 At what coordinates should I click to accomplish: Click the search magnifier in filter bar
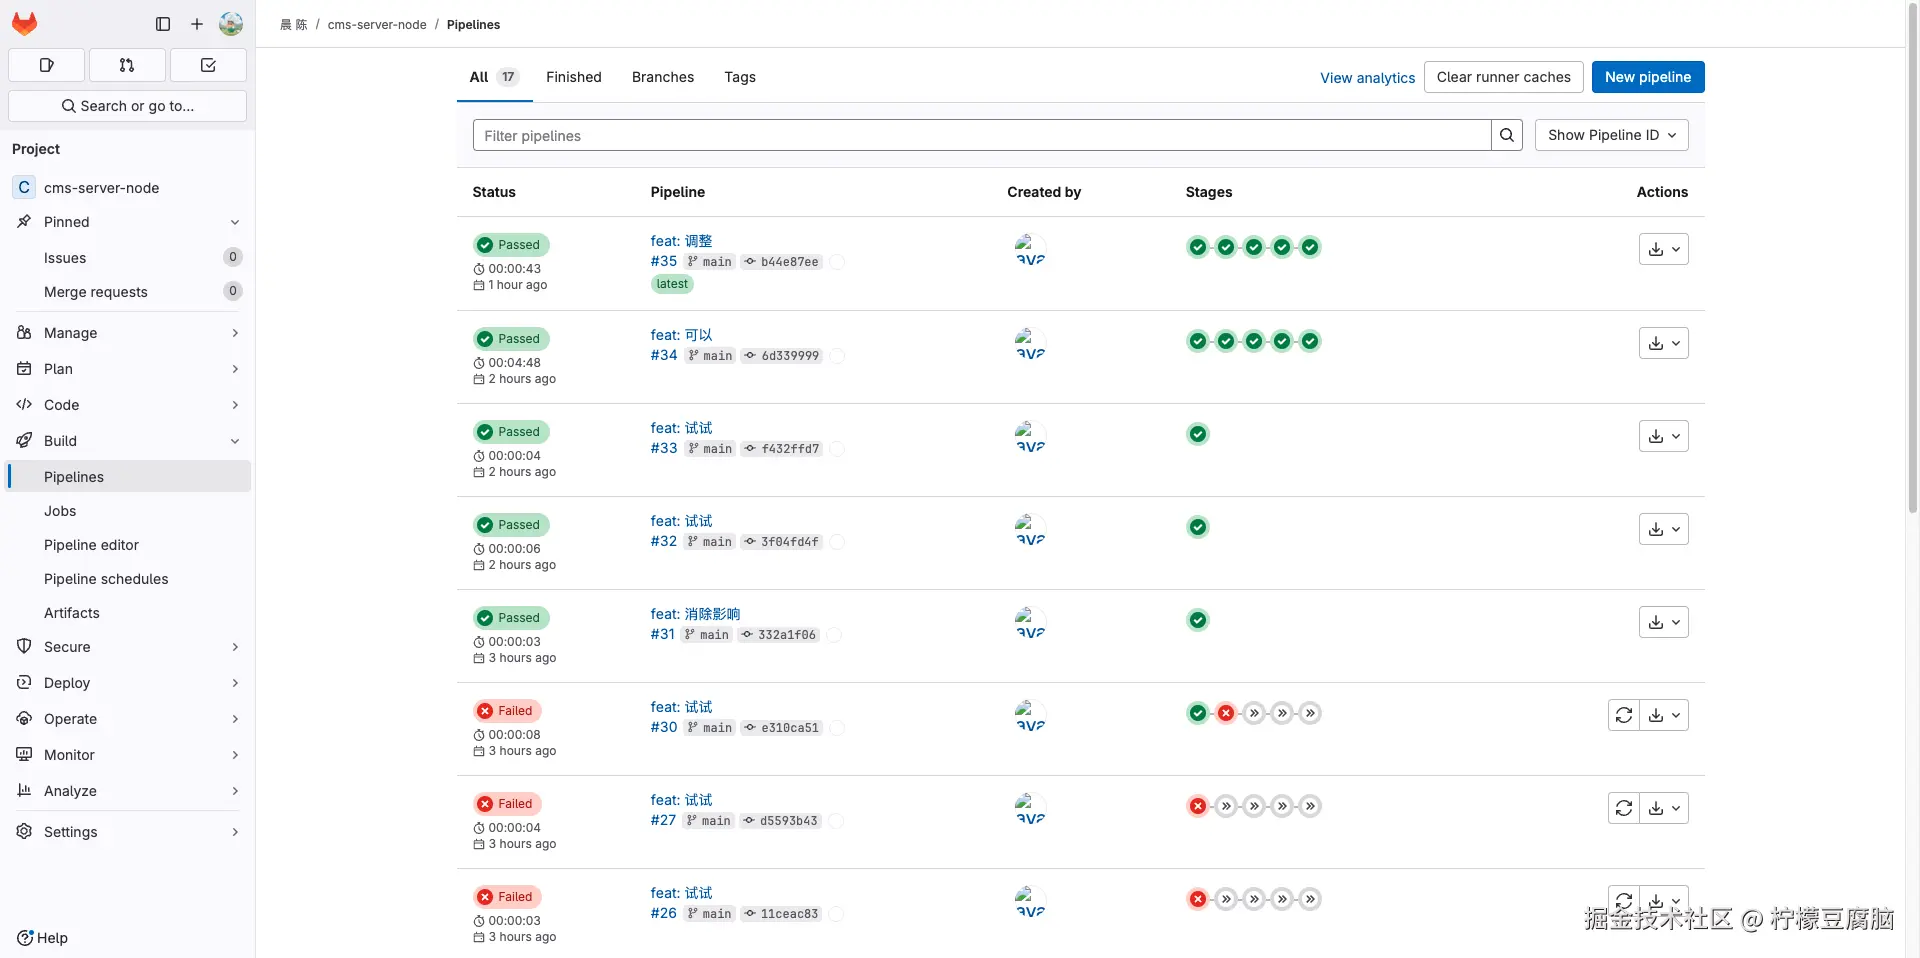[1506, 135]
